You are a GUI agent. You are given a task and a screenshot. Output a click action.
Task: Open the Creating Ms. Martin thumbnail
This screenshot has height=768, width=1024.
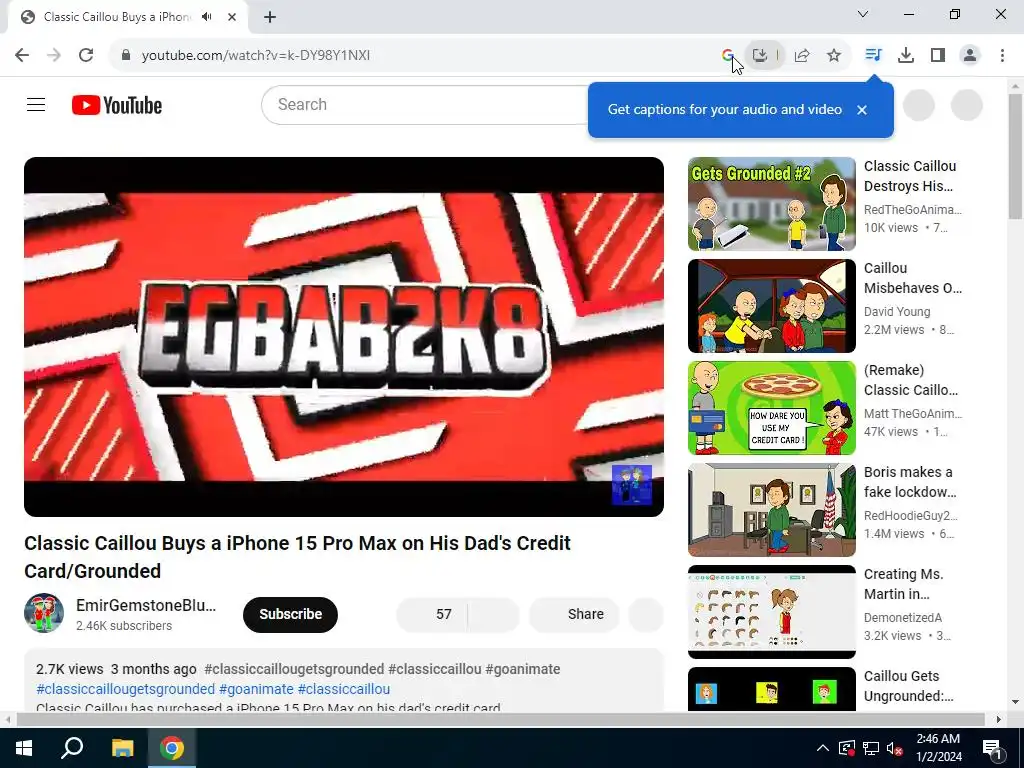(772, 612)
